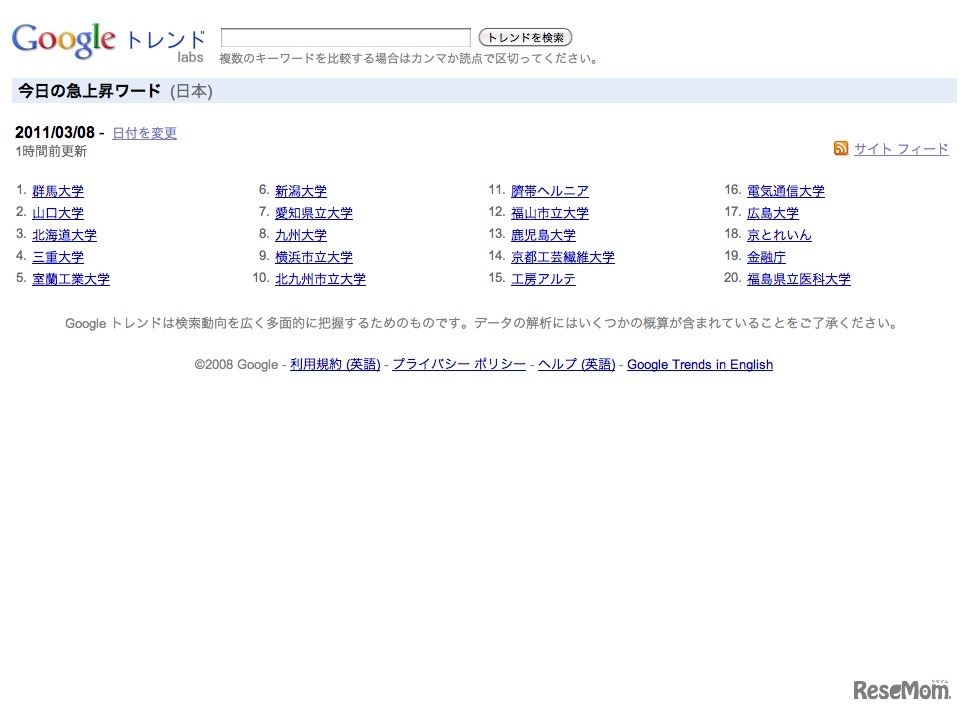964x713 pixels.
Task: Click inside the keyword search input box
Action: coord(345,35)
